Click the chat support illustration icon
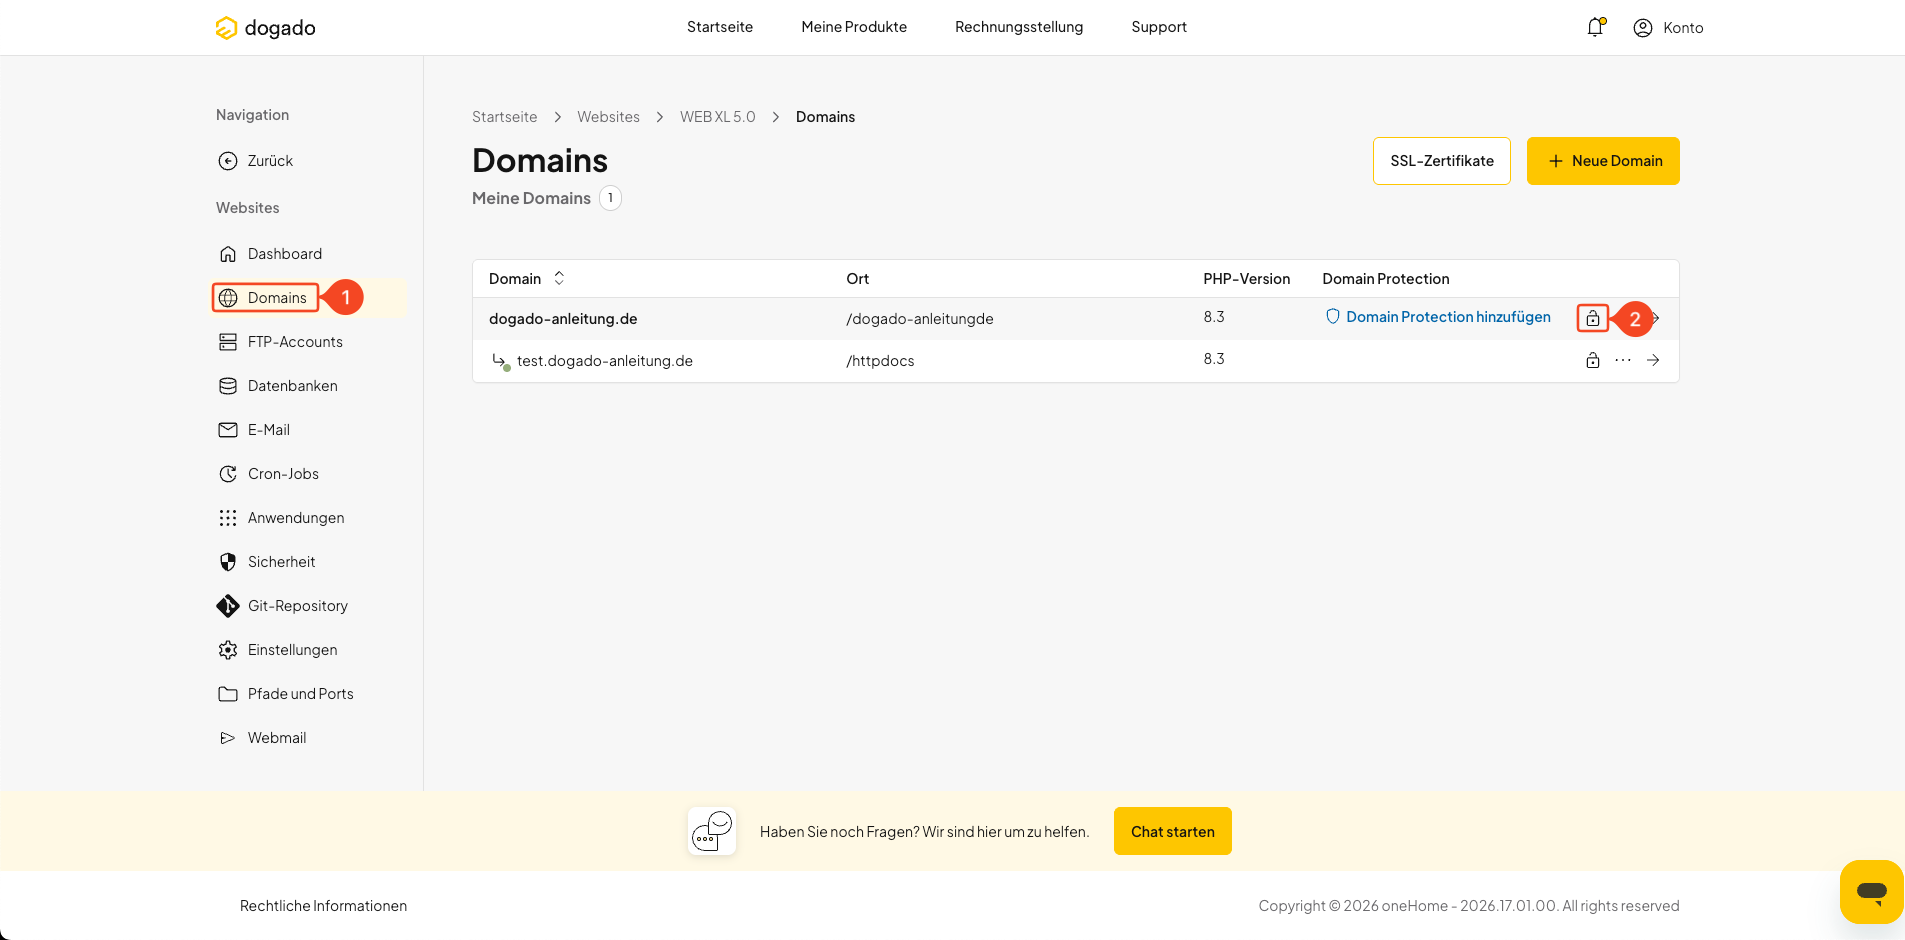This screenshot has height=940, width=1905. point(712,831)
